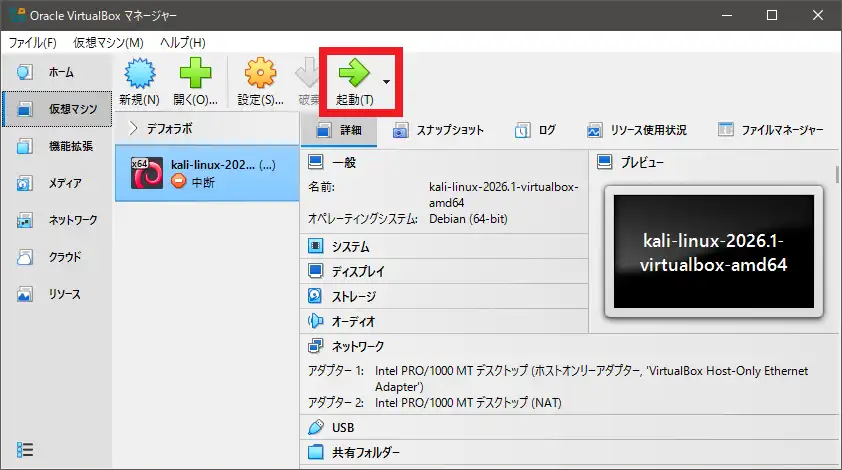Click the アダプター 1 host-only adapter text
Viewport: 842px width, 470px height.
point(591,379)
